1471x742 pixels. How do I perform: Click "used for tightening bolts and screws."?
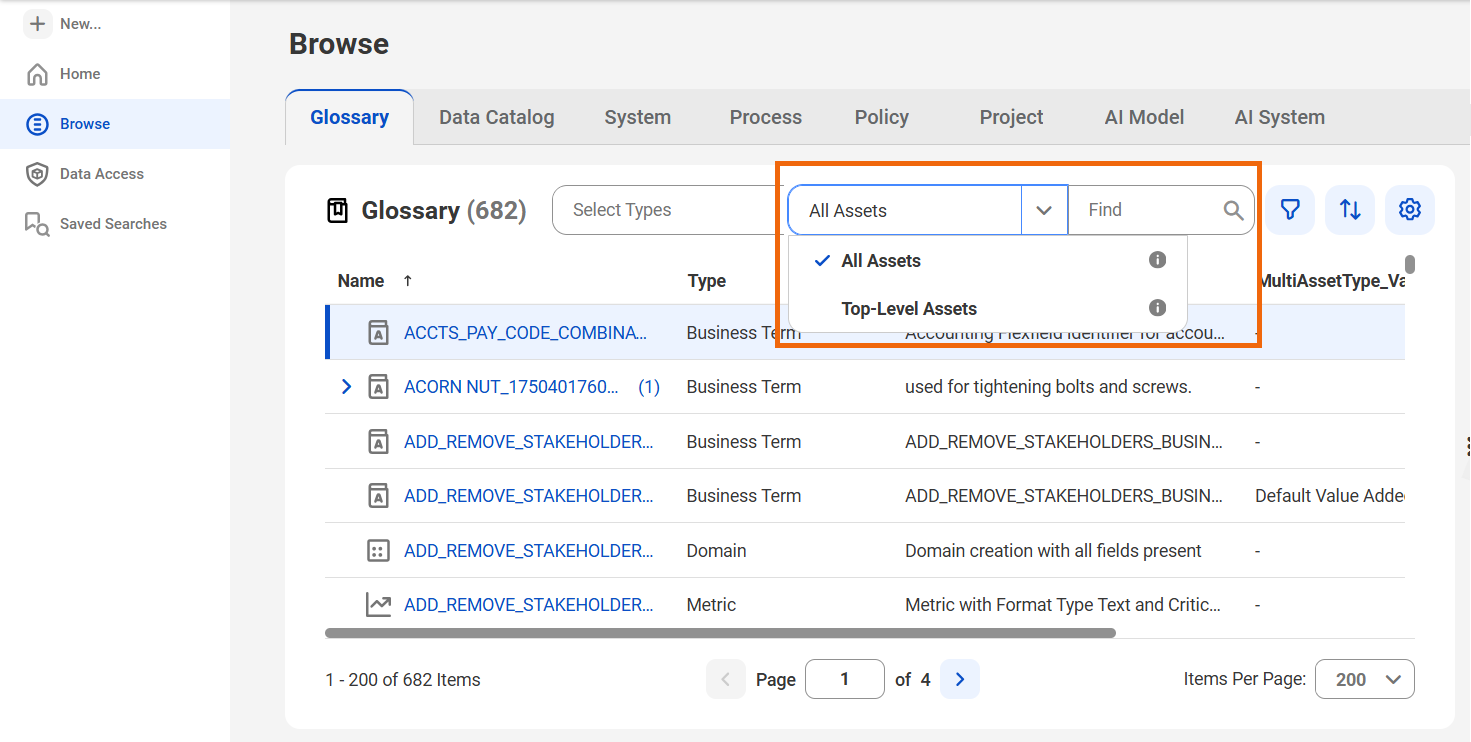[x=1048, y=387]
